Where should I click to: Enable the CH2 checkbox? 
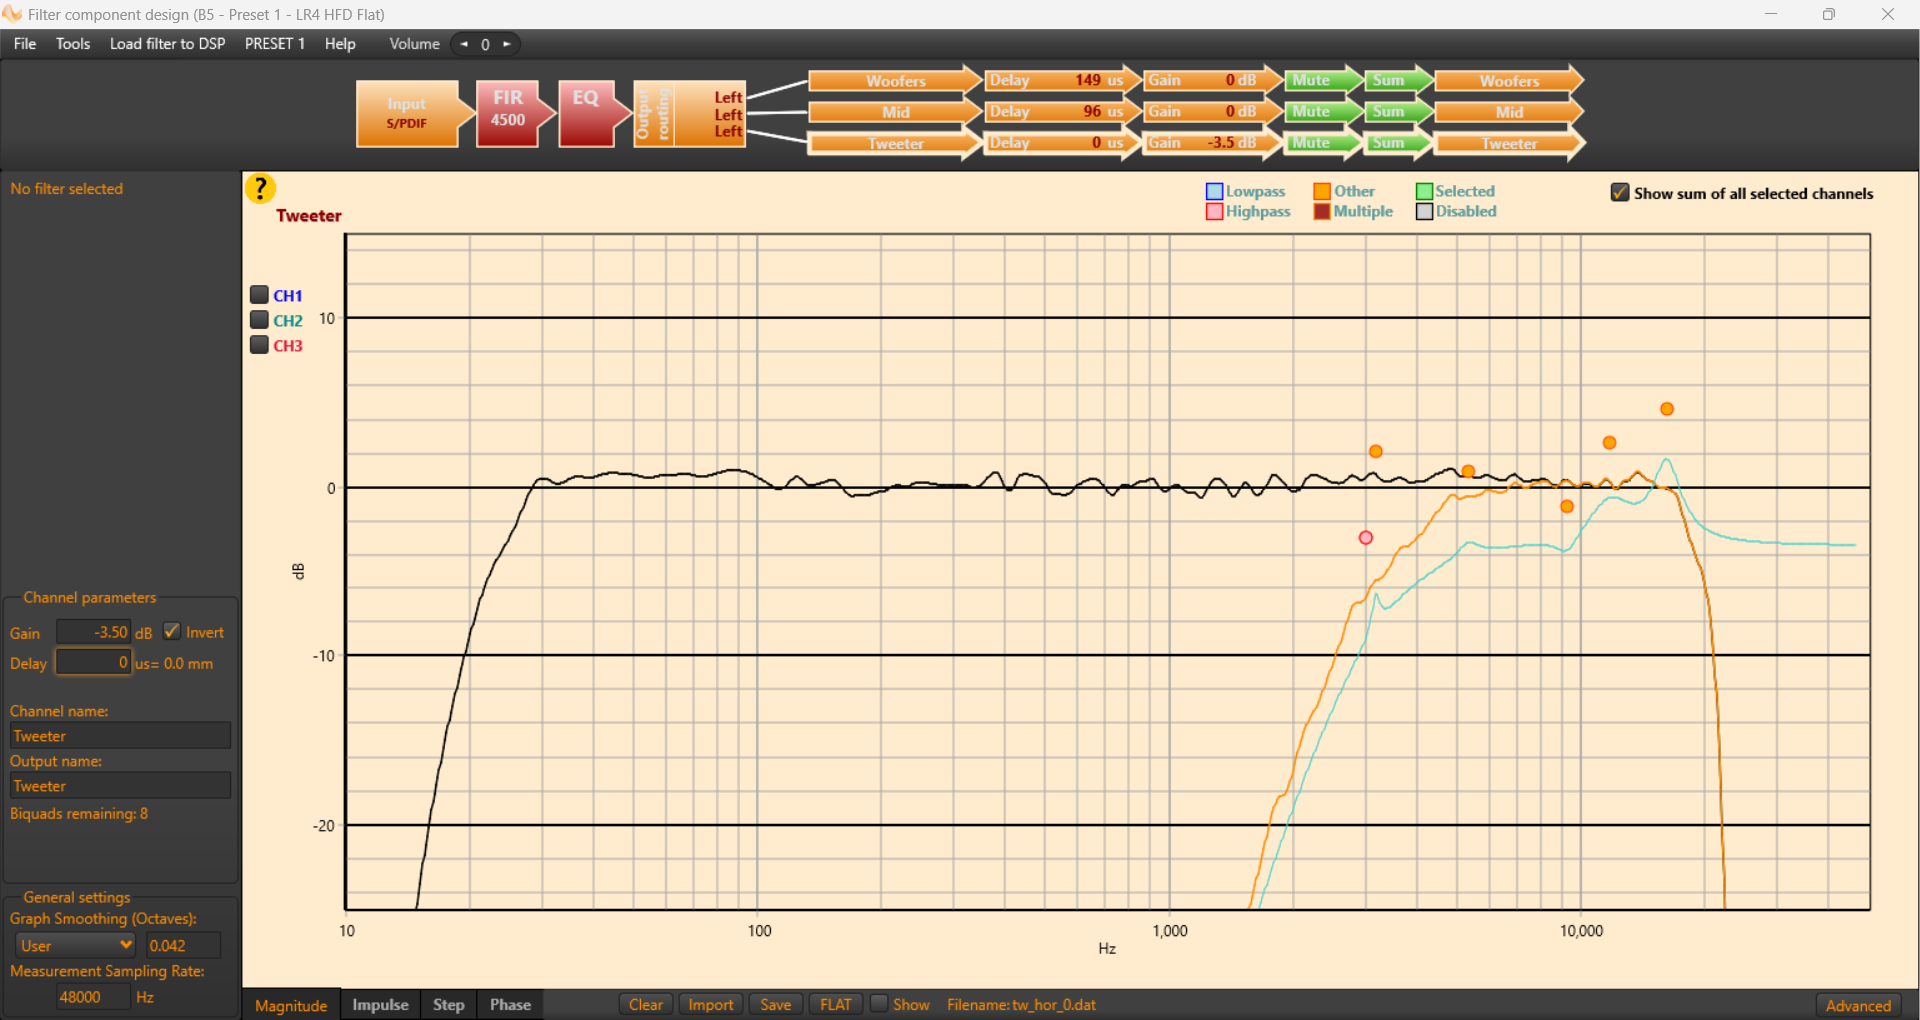point(259,320)
